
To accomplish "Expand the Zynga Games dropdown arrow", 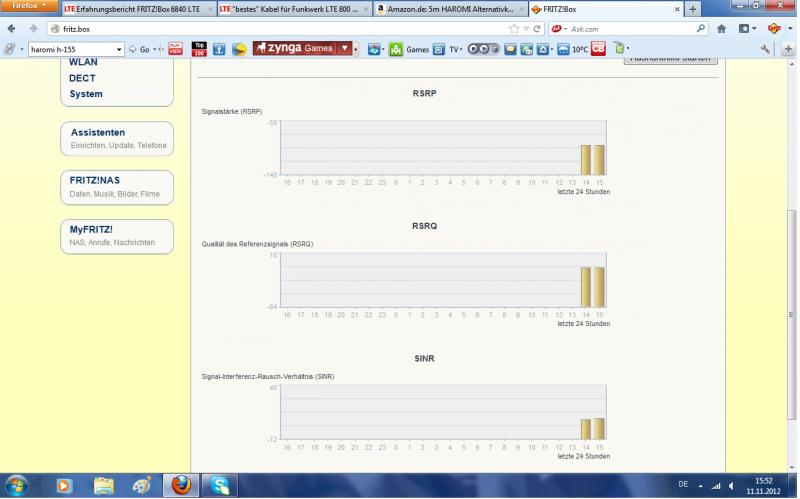I will click(x=345, y=48).
